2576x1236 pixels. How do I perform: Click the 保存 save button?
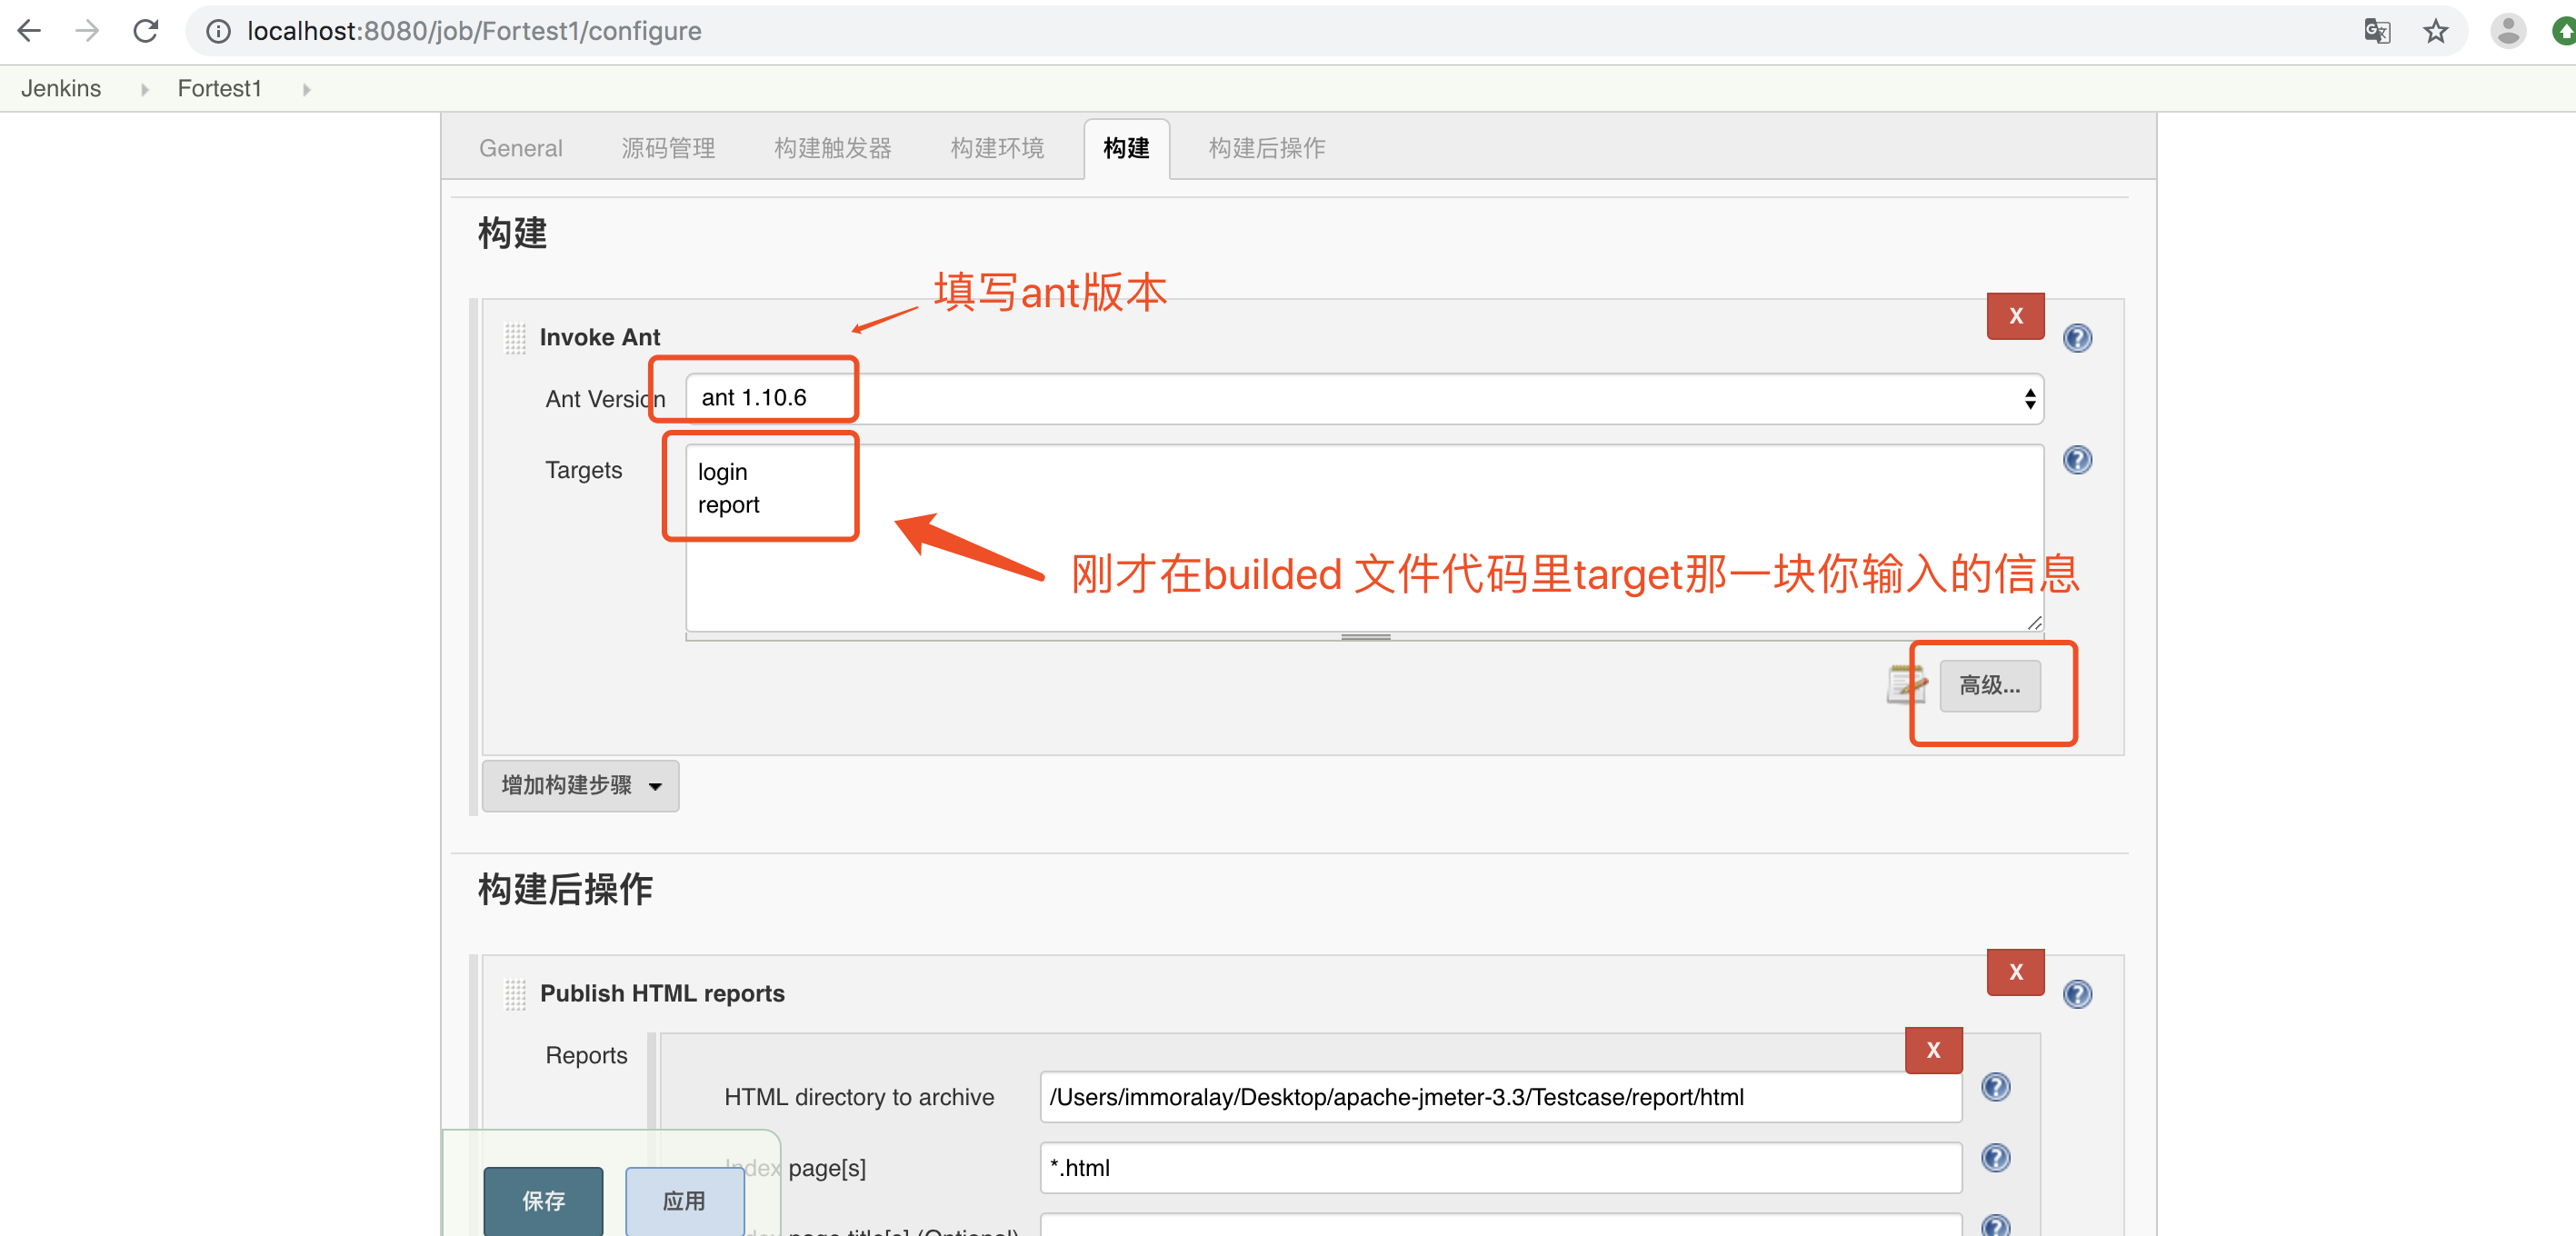(543, 1200)
